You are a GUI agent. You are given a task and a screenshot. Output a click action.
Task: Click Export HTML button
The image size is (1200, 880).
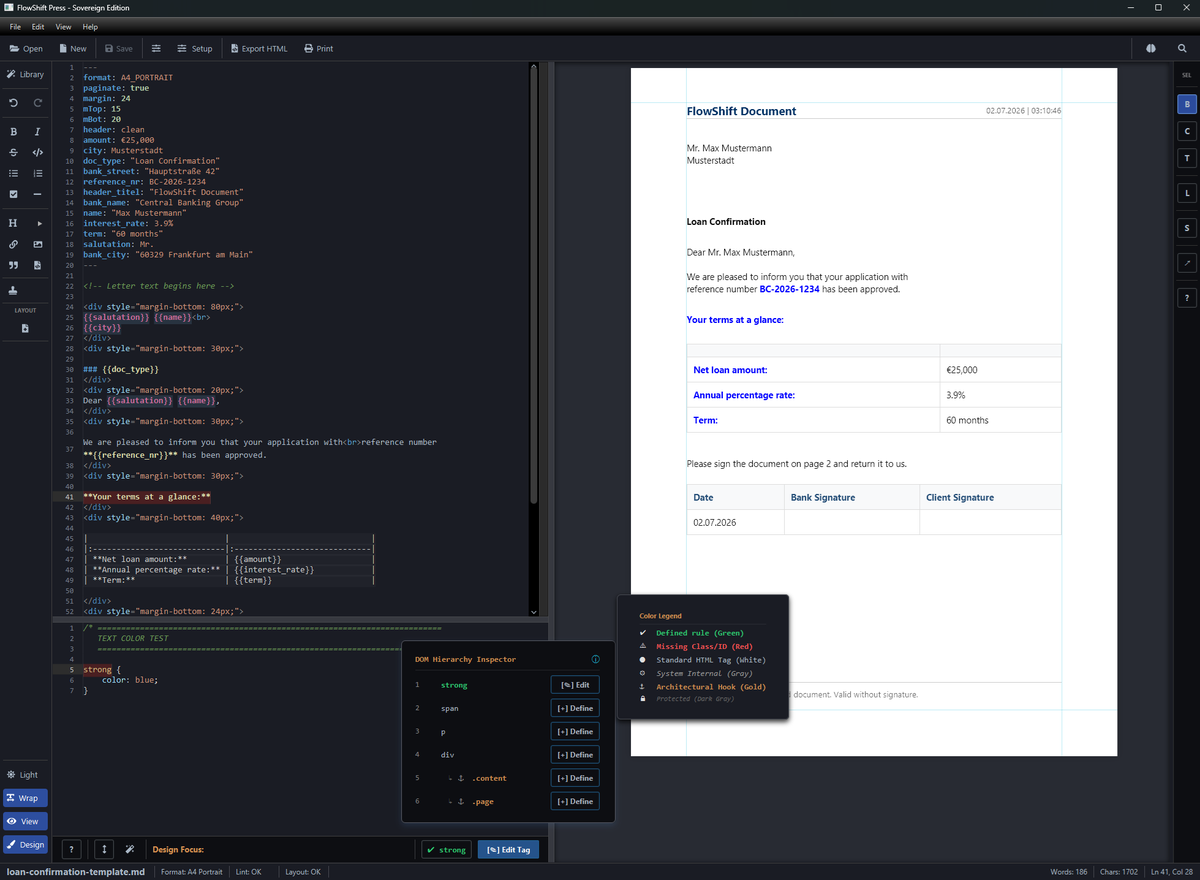tap(259, 48)
